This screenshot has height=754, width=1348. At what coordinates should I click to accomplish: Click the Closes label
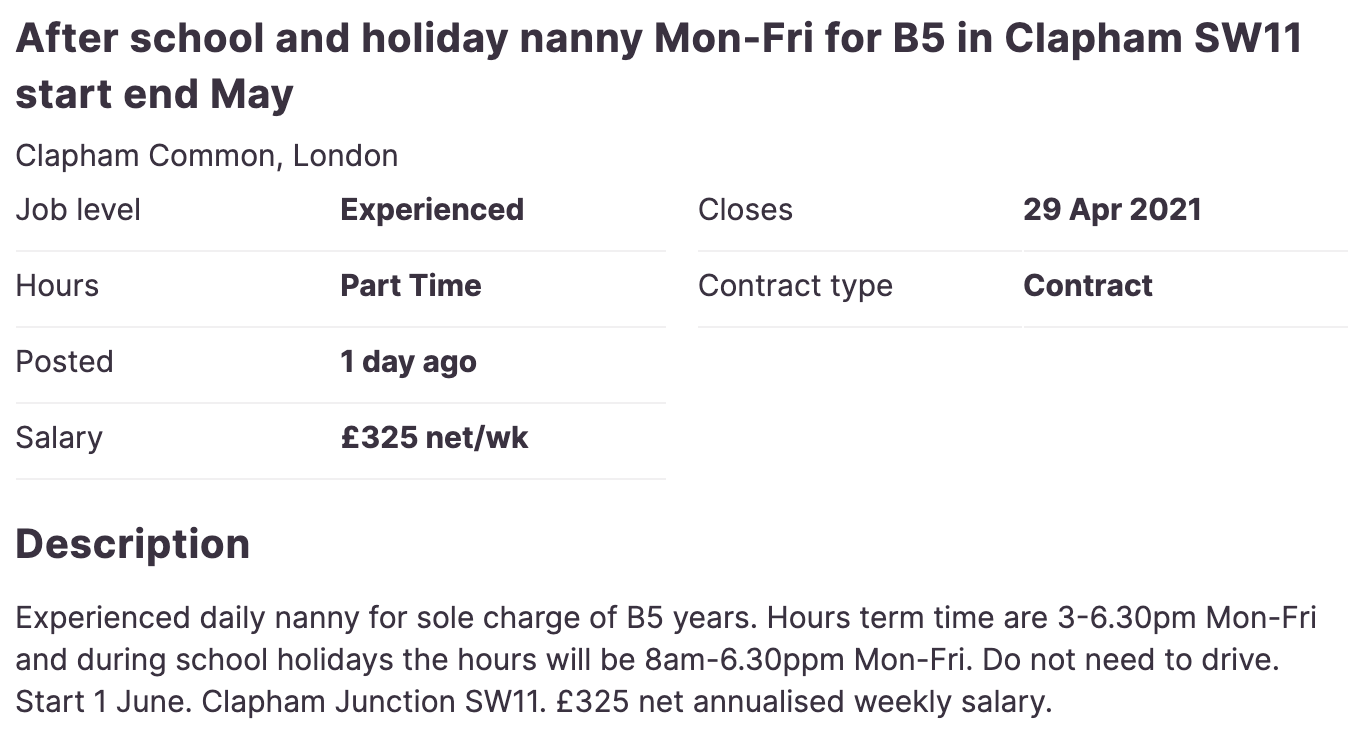745,210
